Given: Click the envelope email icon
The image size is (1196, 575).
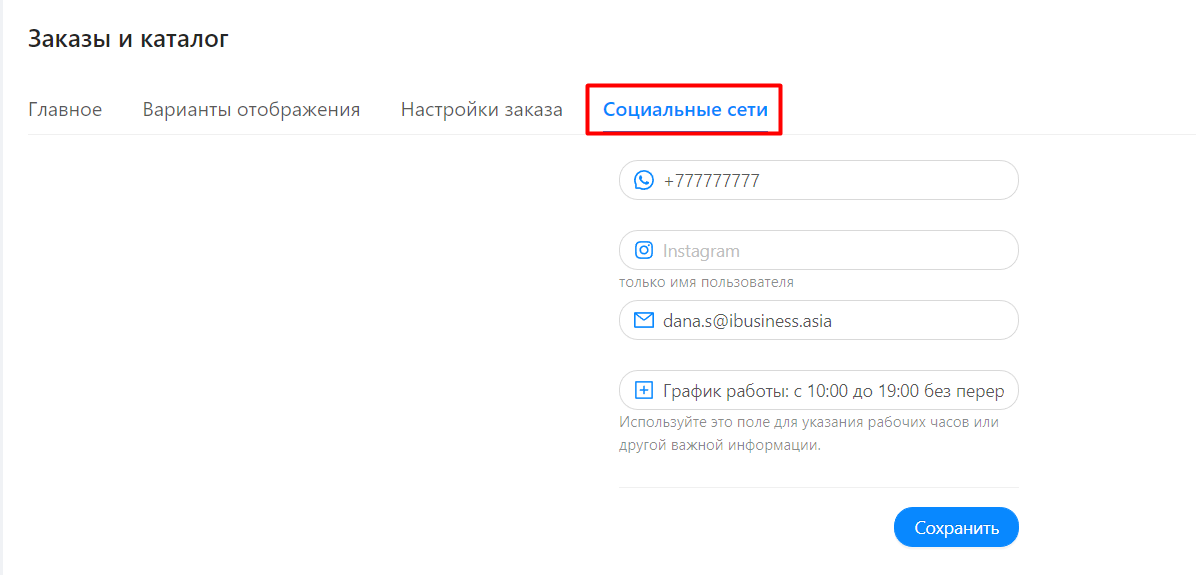Looking at the screenshot, I should tap(645, 320).
